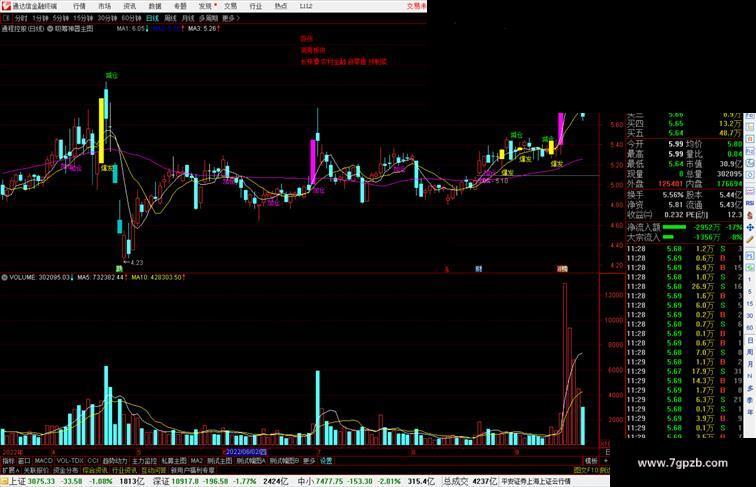Open the 数据 menu
The image size is (756, 487).
click(155, 6)
